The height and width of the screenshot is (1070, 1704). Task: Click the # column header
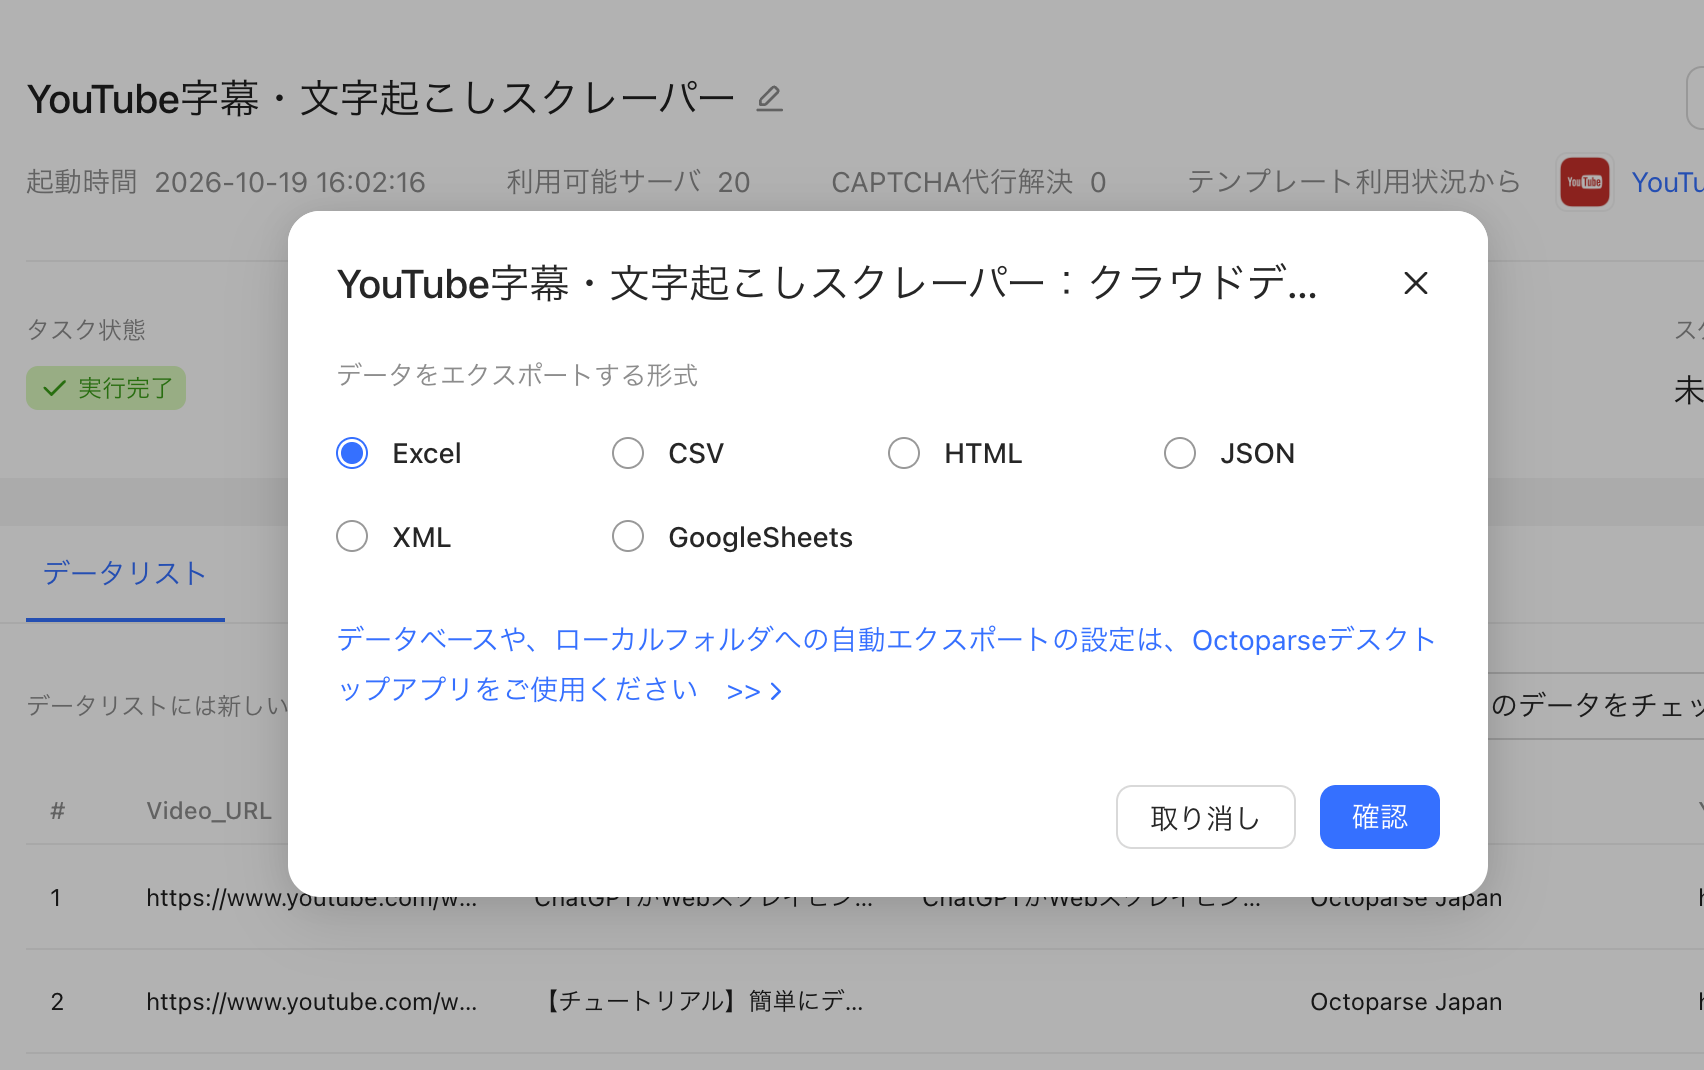tap(58, 811)
